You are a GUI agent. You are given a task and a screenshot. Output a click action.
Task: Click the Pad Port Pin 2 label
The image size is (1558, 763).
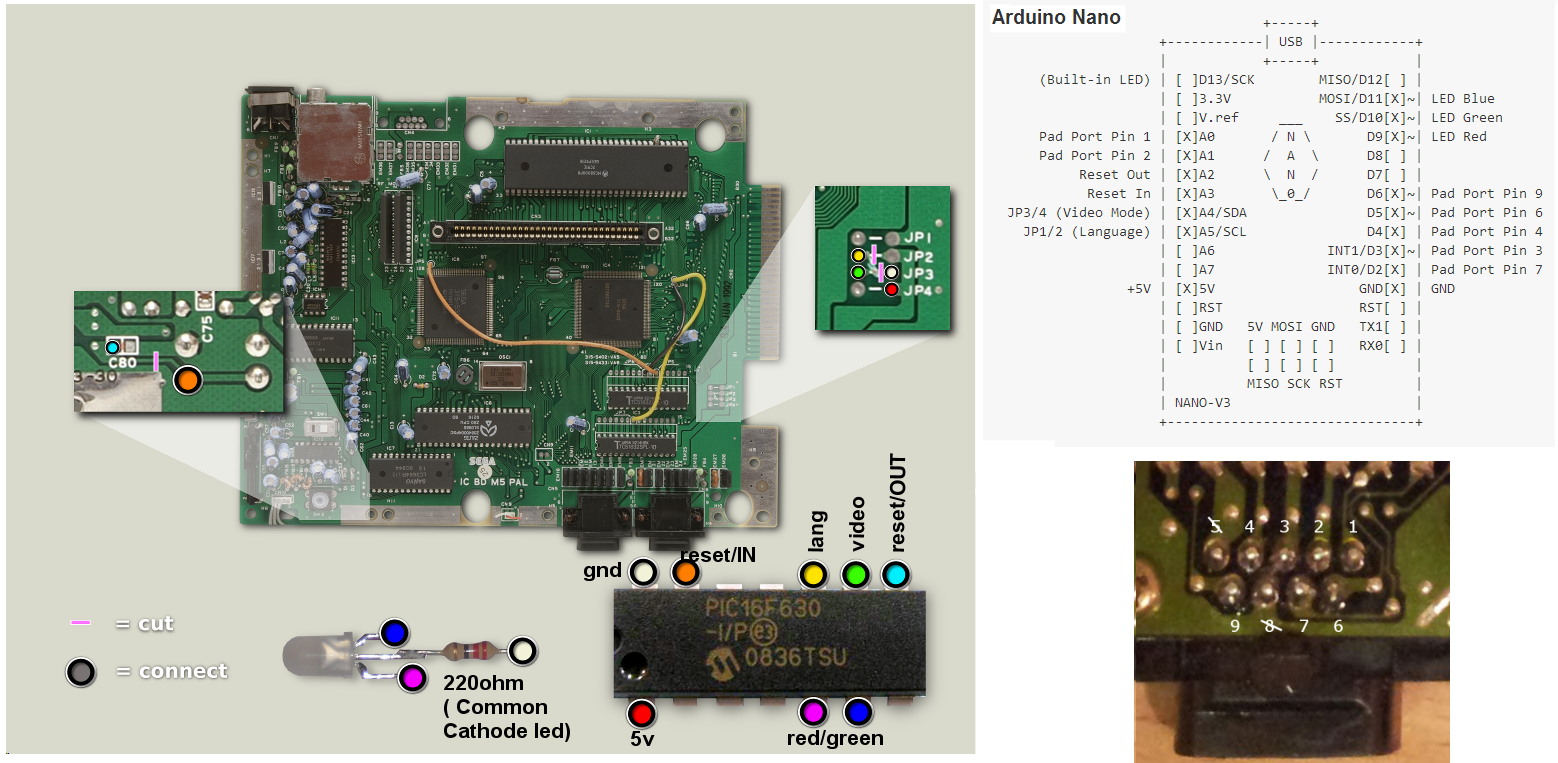1095,156
